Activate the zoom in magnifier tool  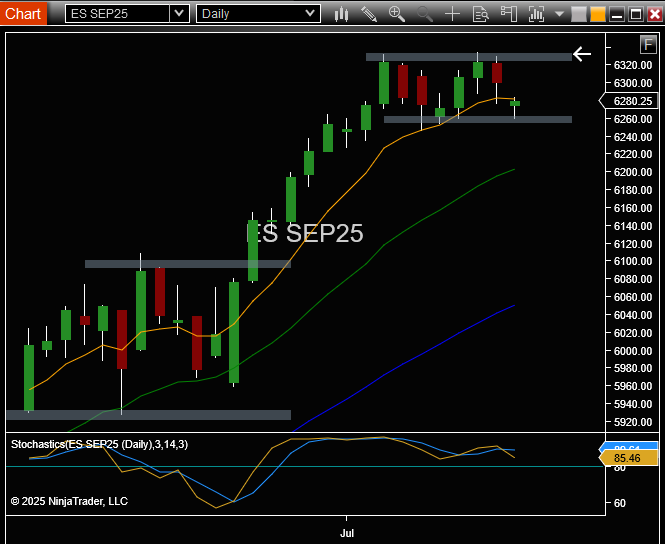(x=397, y=14)
